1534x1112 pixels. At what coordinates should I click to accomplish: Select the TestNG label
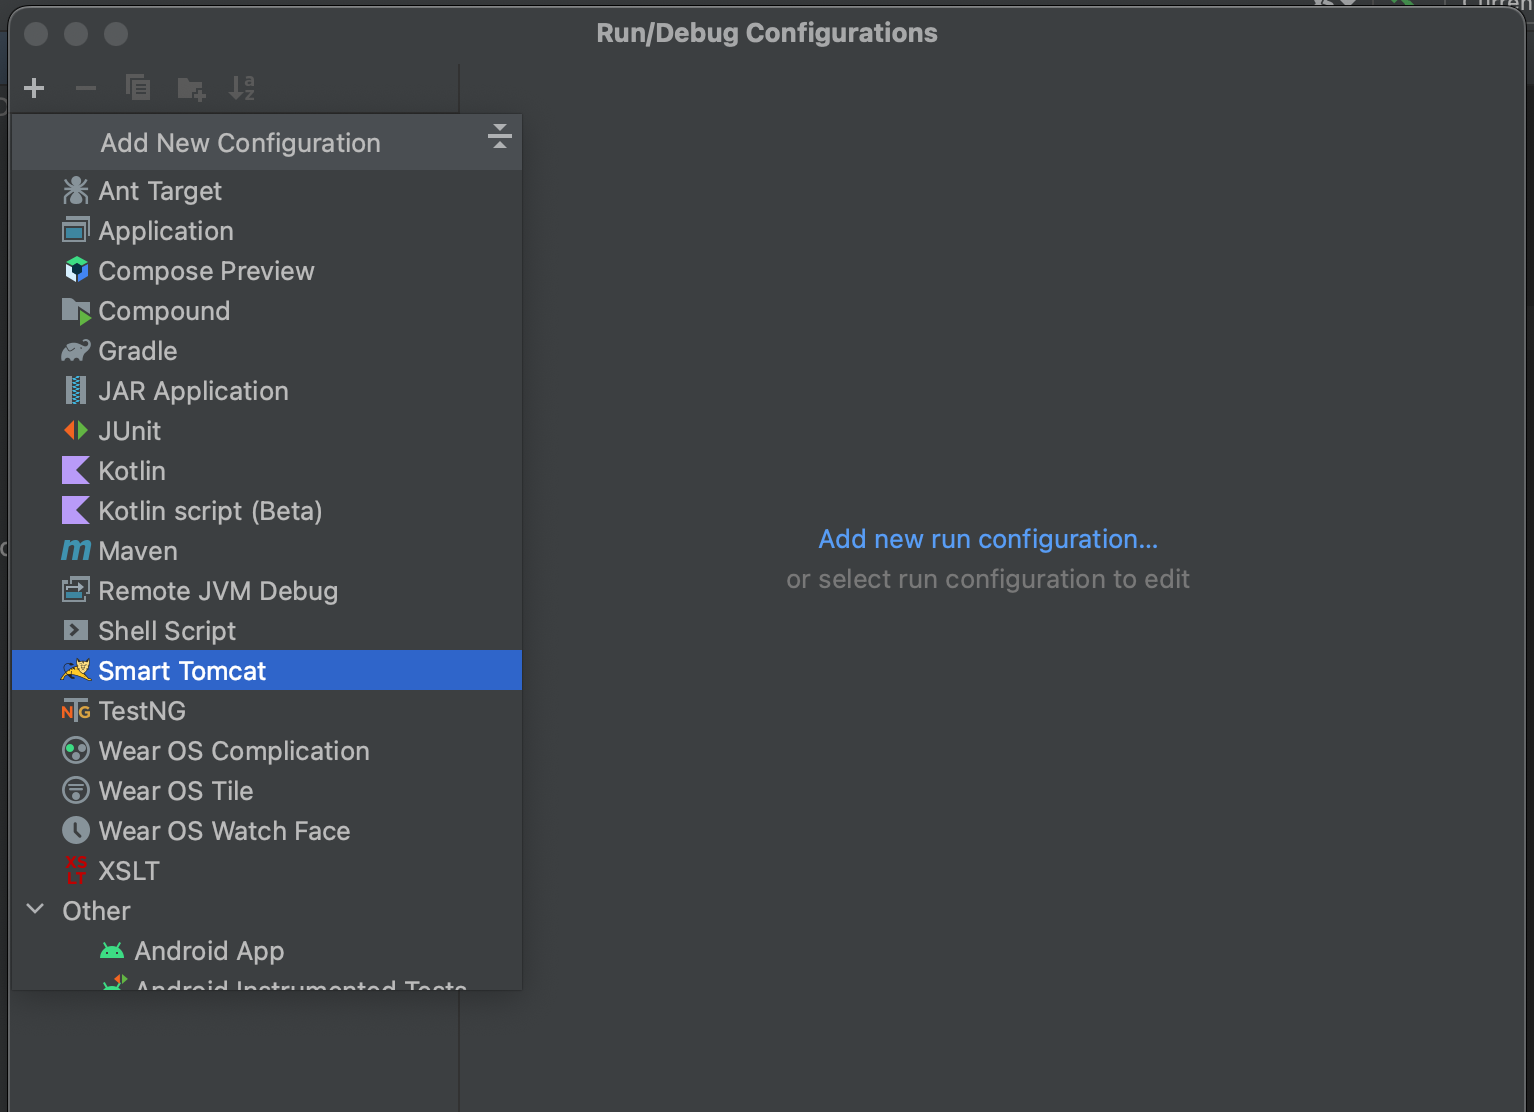tap(142, 711)
